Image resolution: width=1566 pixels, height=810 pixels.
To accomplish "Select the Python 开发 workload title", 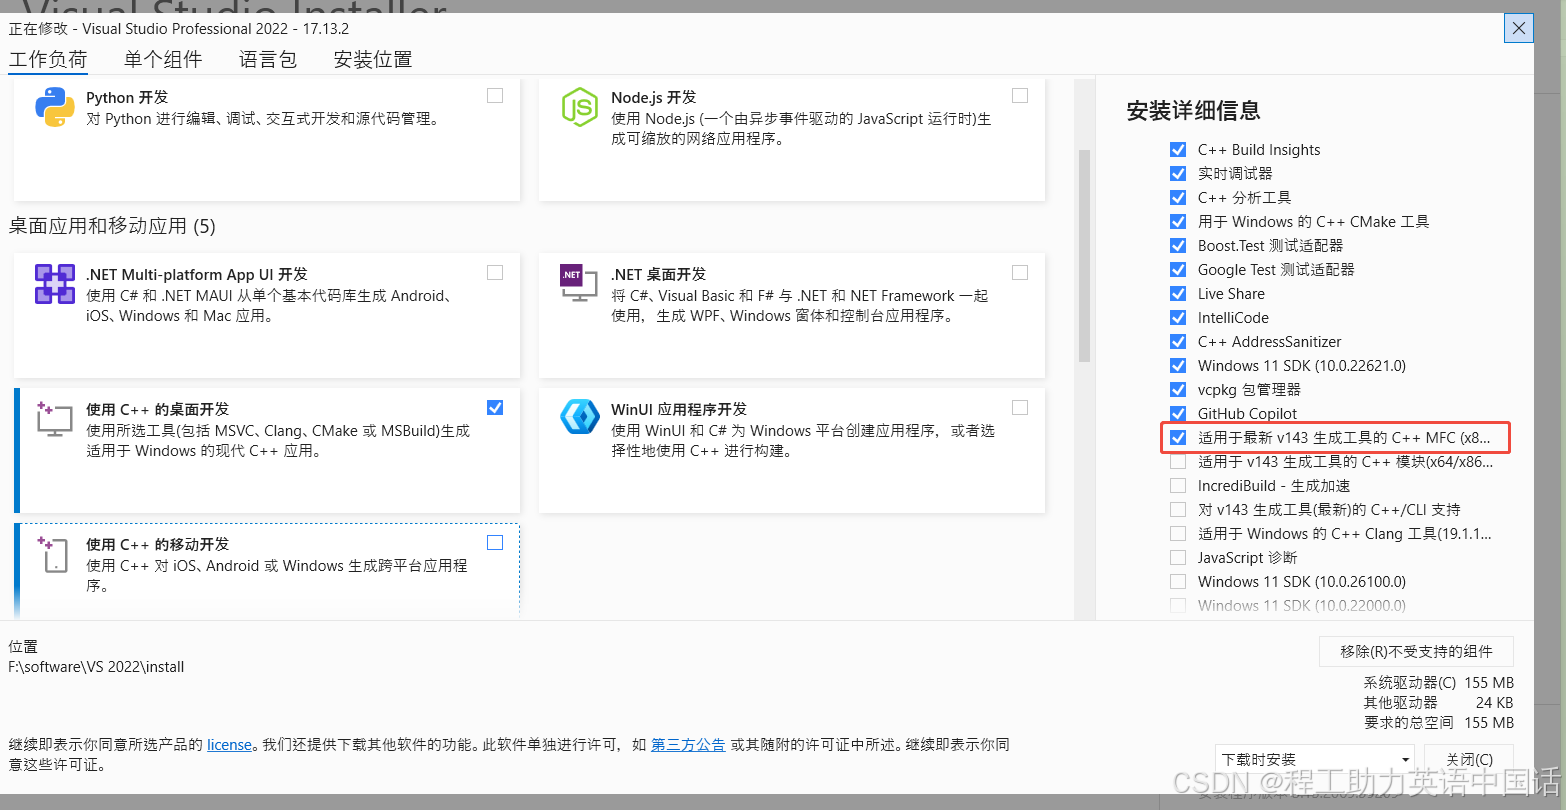I will pyautogui.click(x=127, y=97).
